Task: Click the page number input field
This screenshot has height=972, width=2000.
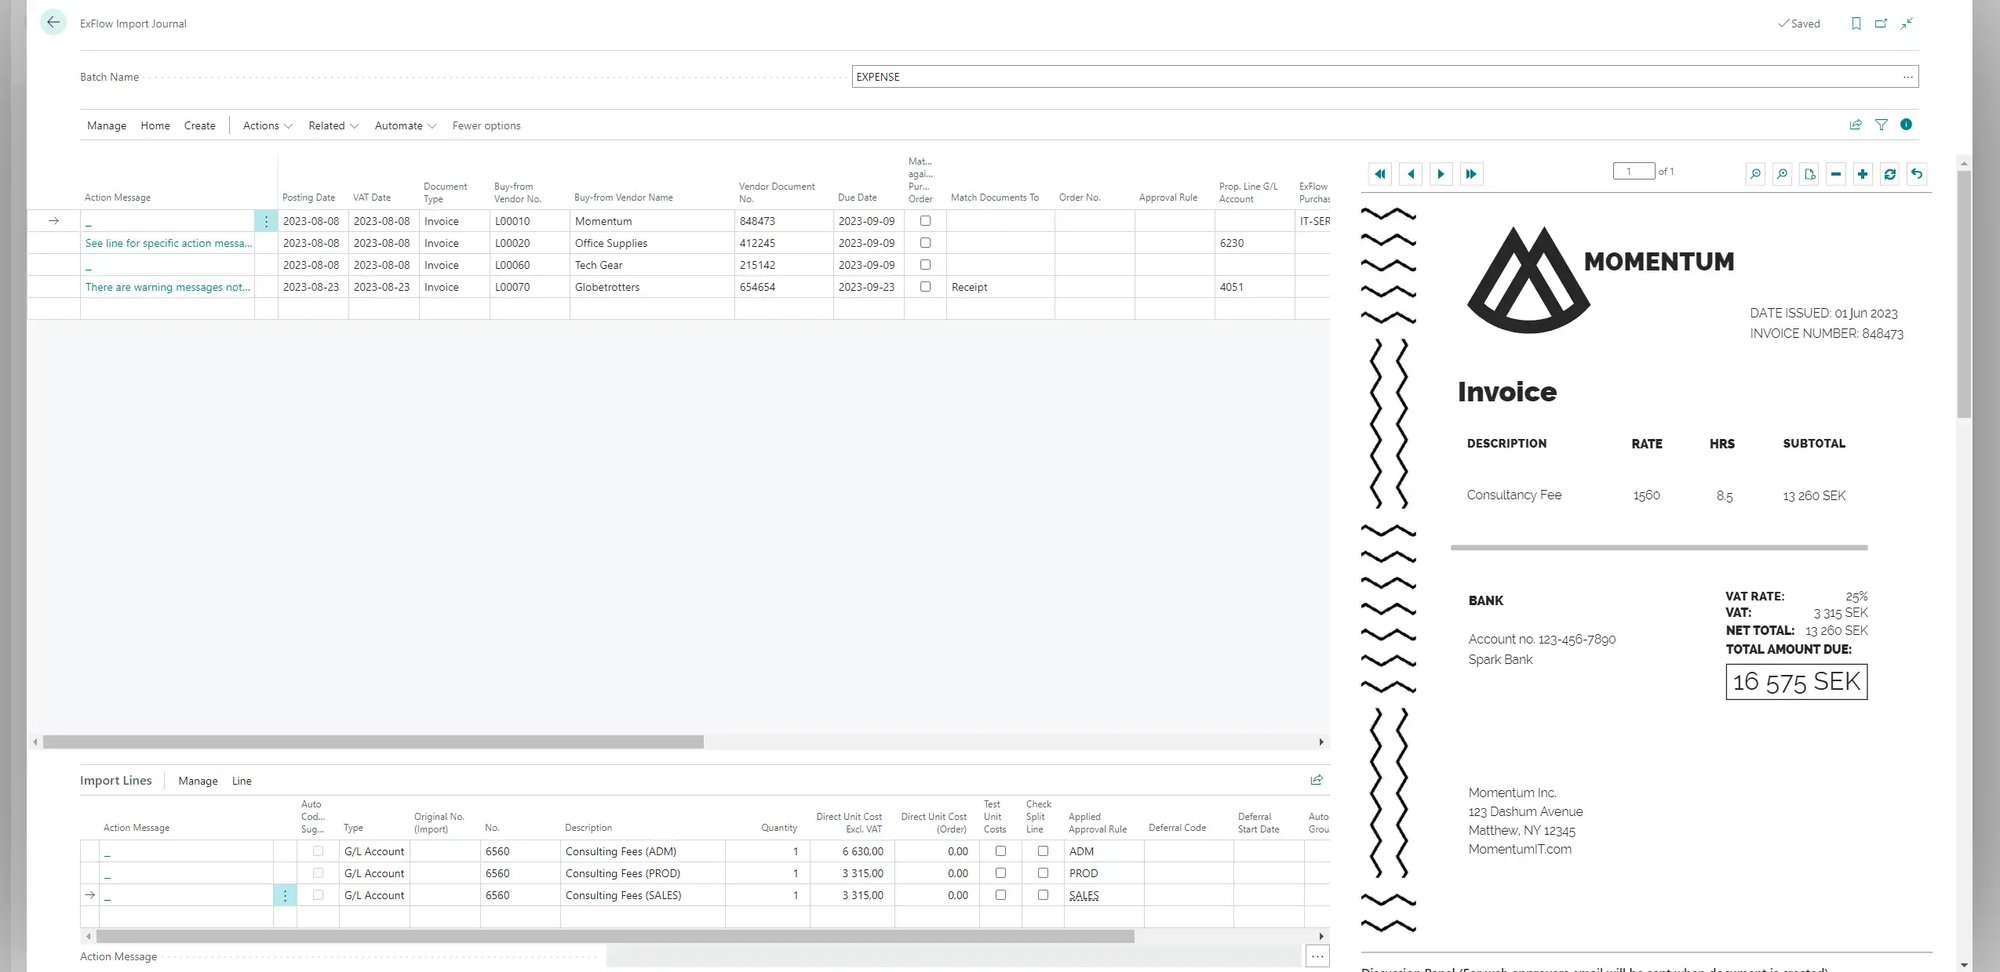Action: pos(1633,171)
